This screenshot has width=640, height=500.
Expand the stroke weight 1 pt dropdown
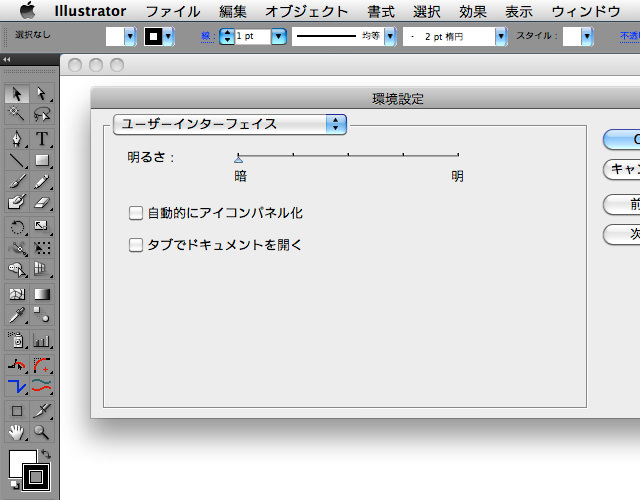click(x=278, y=36)
